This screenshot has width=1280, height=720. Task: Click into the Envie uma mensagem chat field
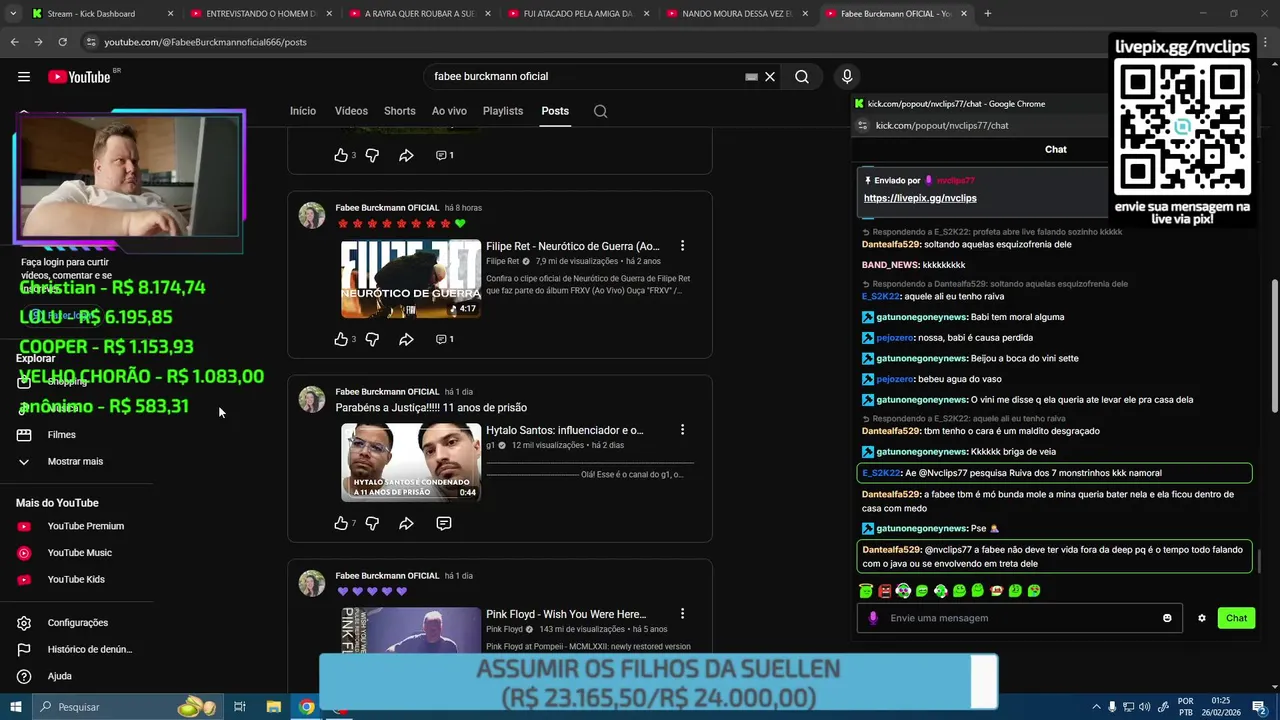(1020, 618)
